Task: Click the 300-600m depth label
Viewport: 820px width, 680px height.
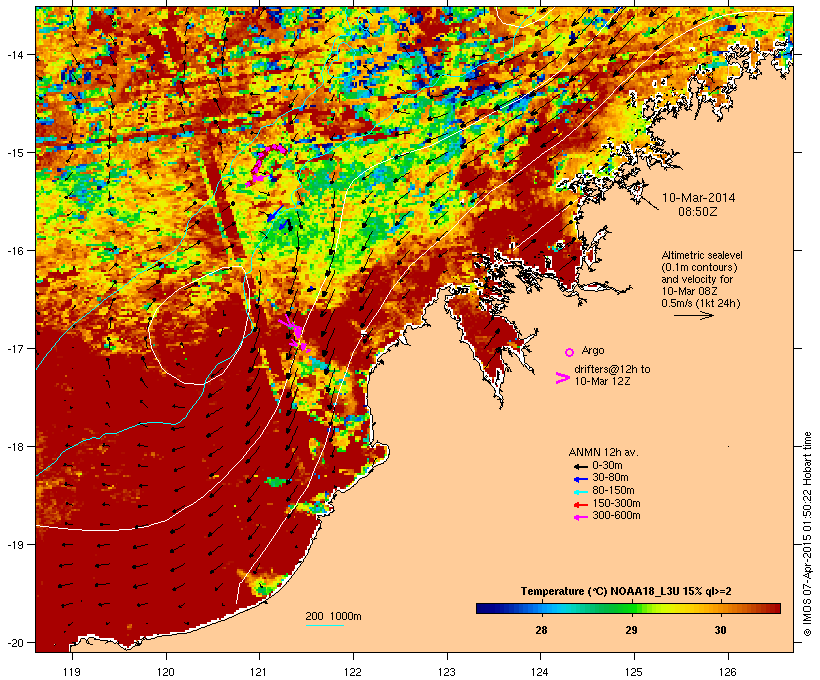Action: click(617, 516)
